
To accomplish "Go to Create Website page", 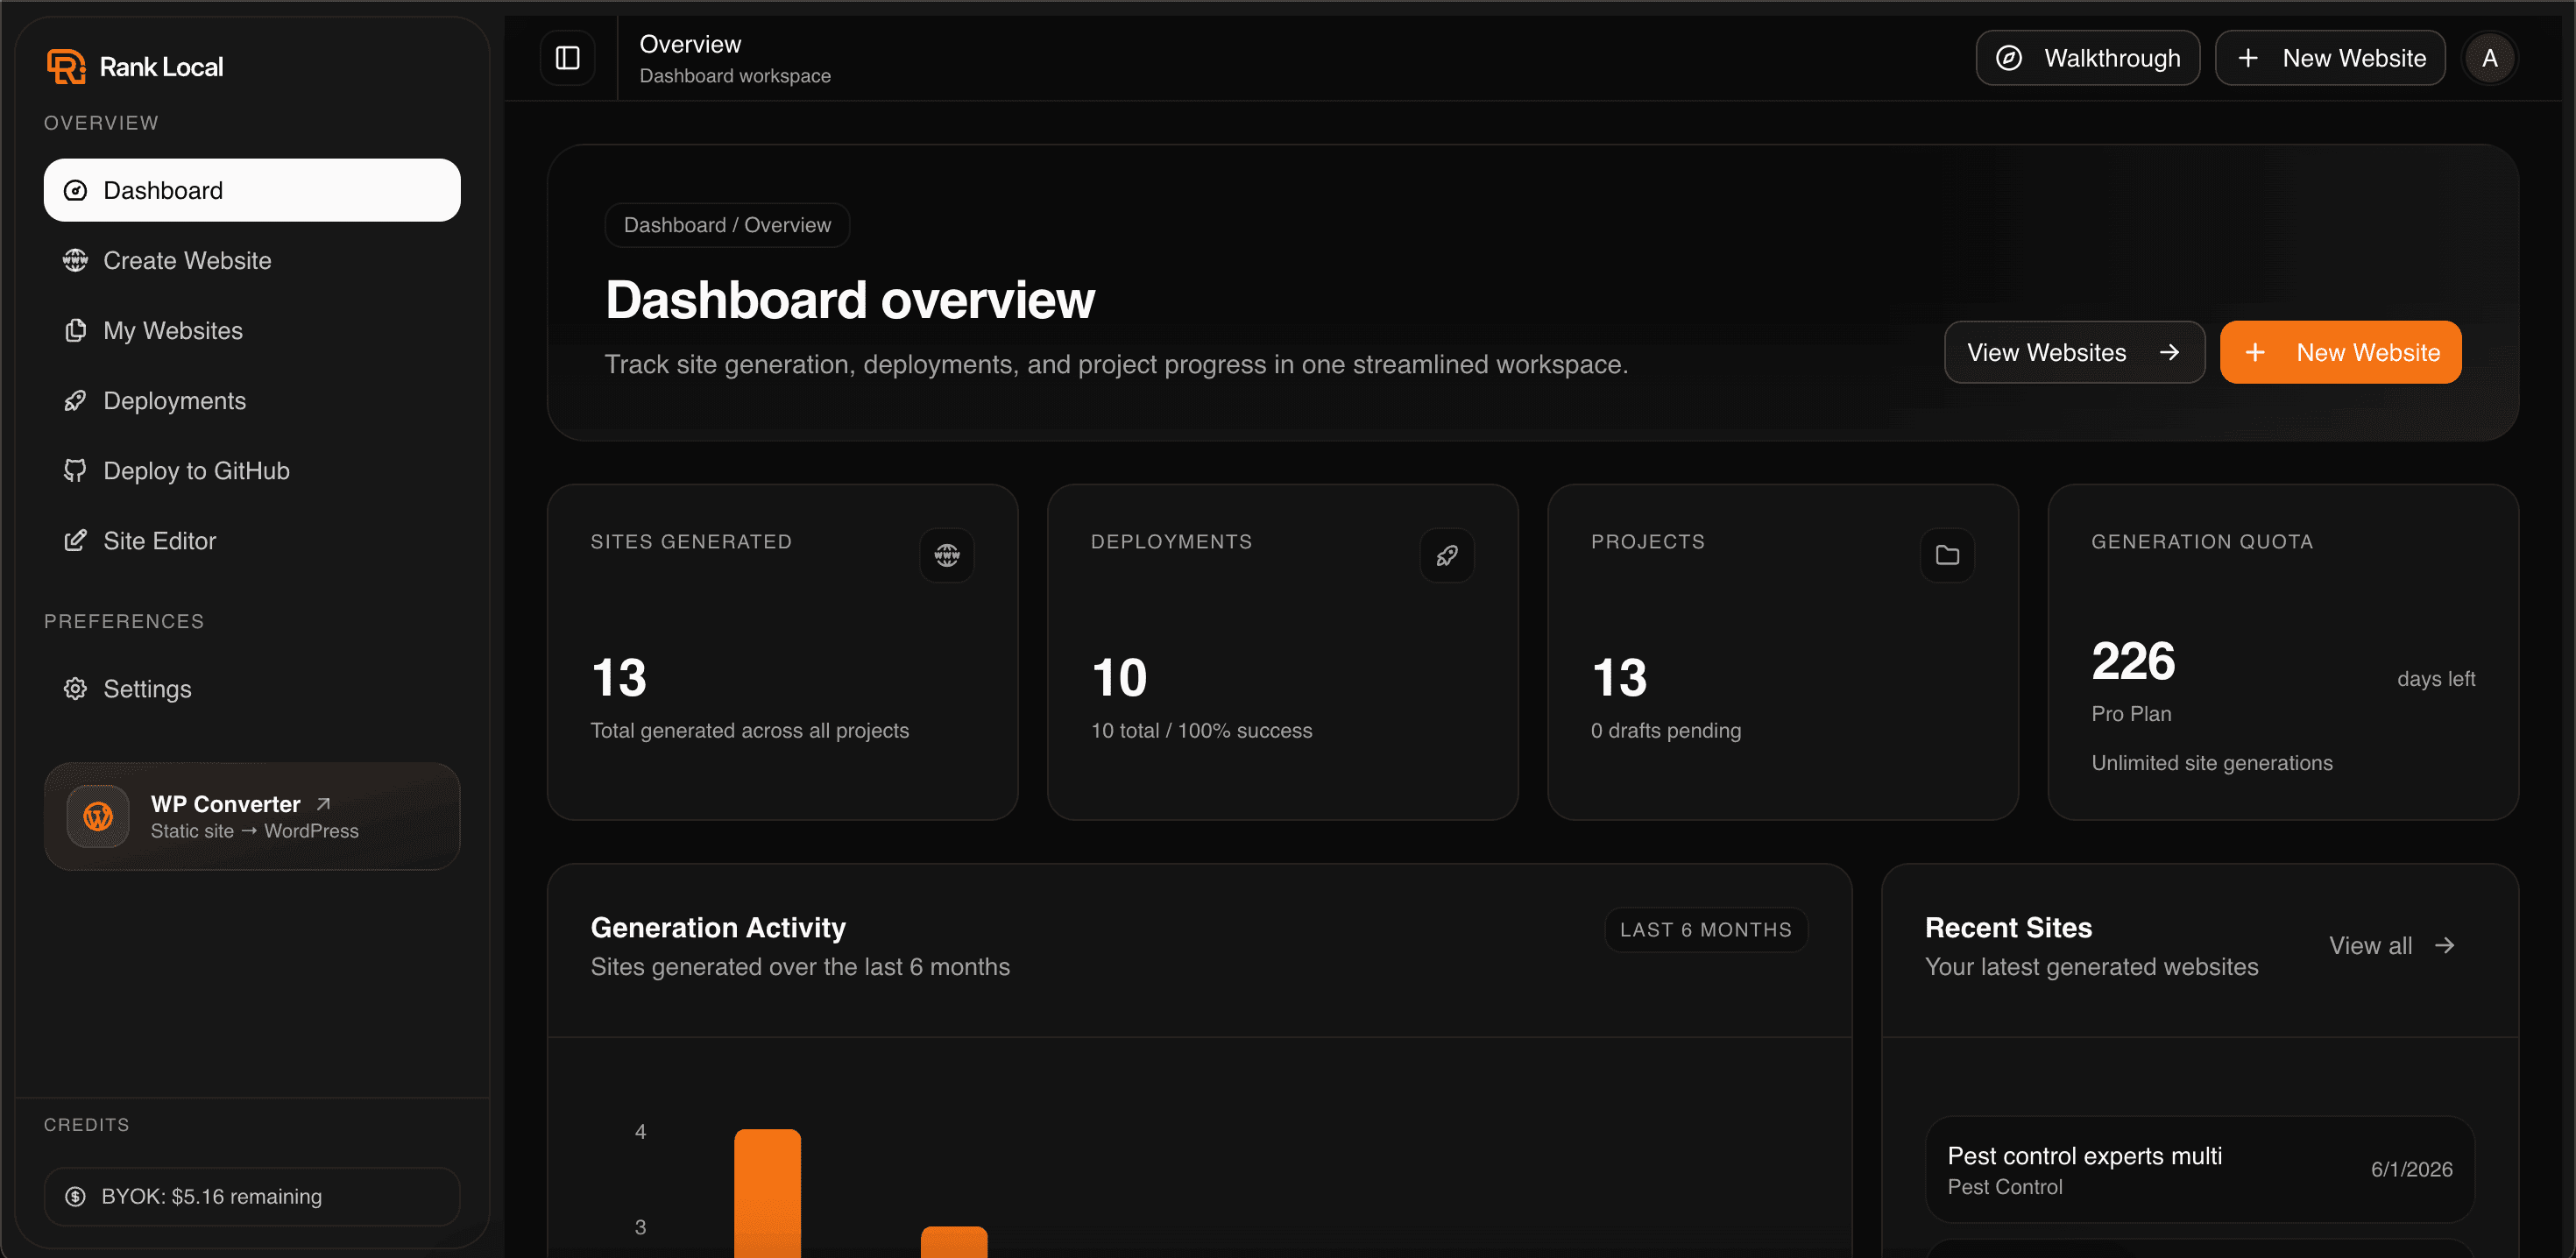I will (252, 260).
